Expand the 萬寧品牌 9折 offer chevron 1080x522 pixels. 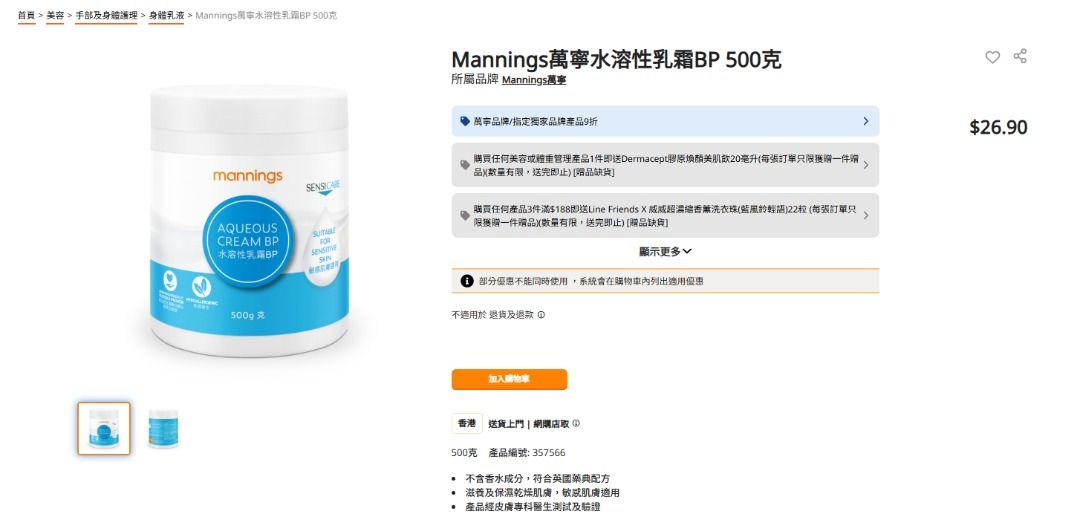click(866, 121)
